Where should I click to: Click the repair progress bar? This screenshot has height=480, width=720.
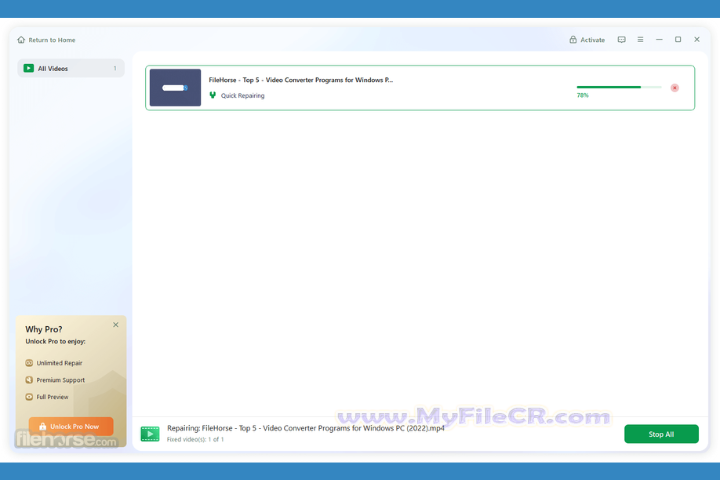(619, 87)
